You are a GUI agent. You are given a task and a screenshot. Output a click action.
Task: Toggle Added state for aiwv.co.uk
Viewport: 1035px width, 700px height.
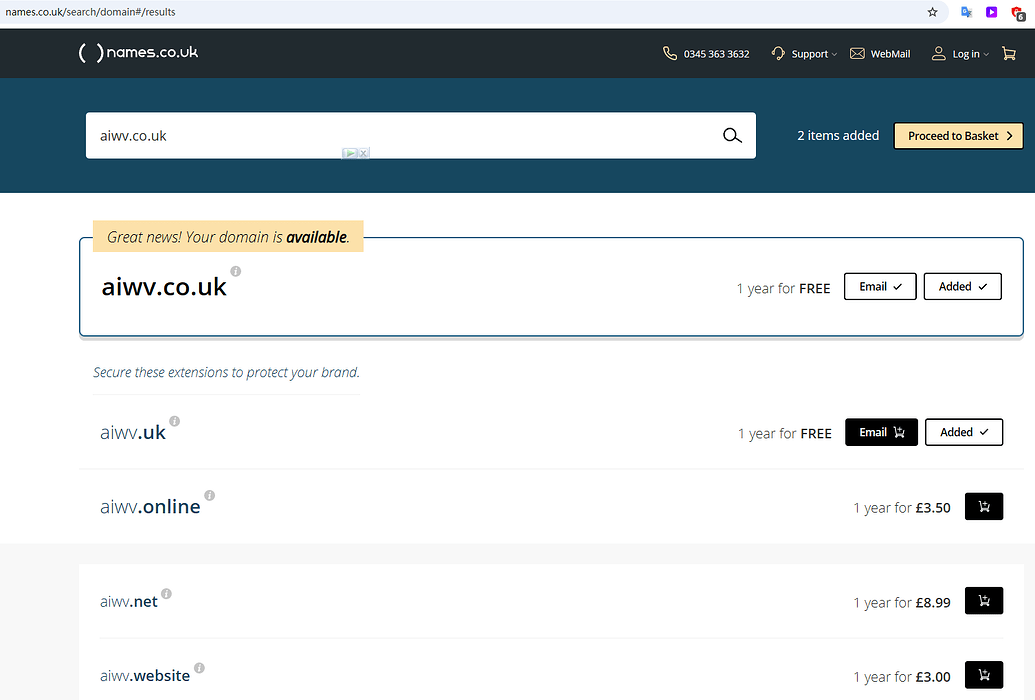(962, 287)
